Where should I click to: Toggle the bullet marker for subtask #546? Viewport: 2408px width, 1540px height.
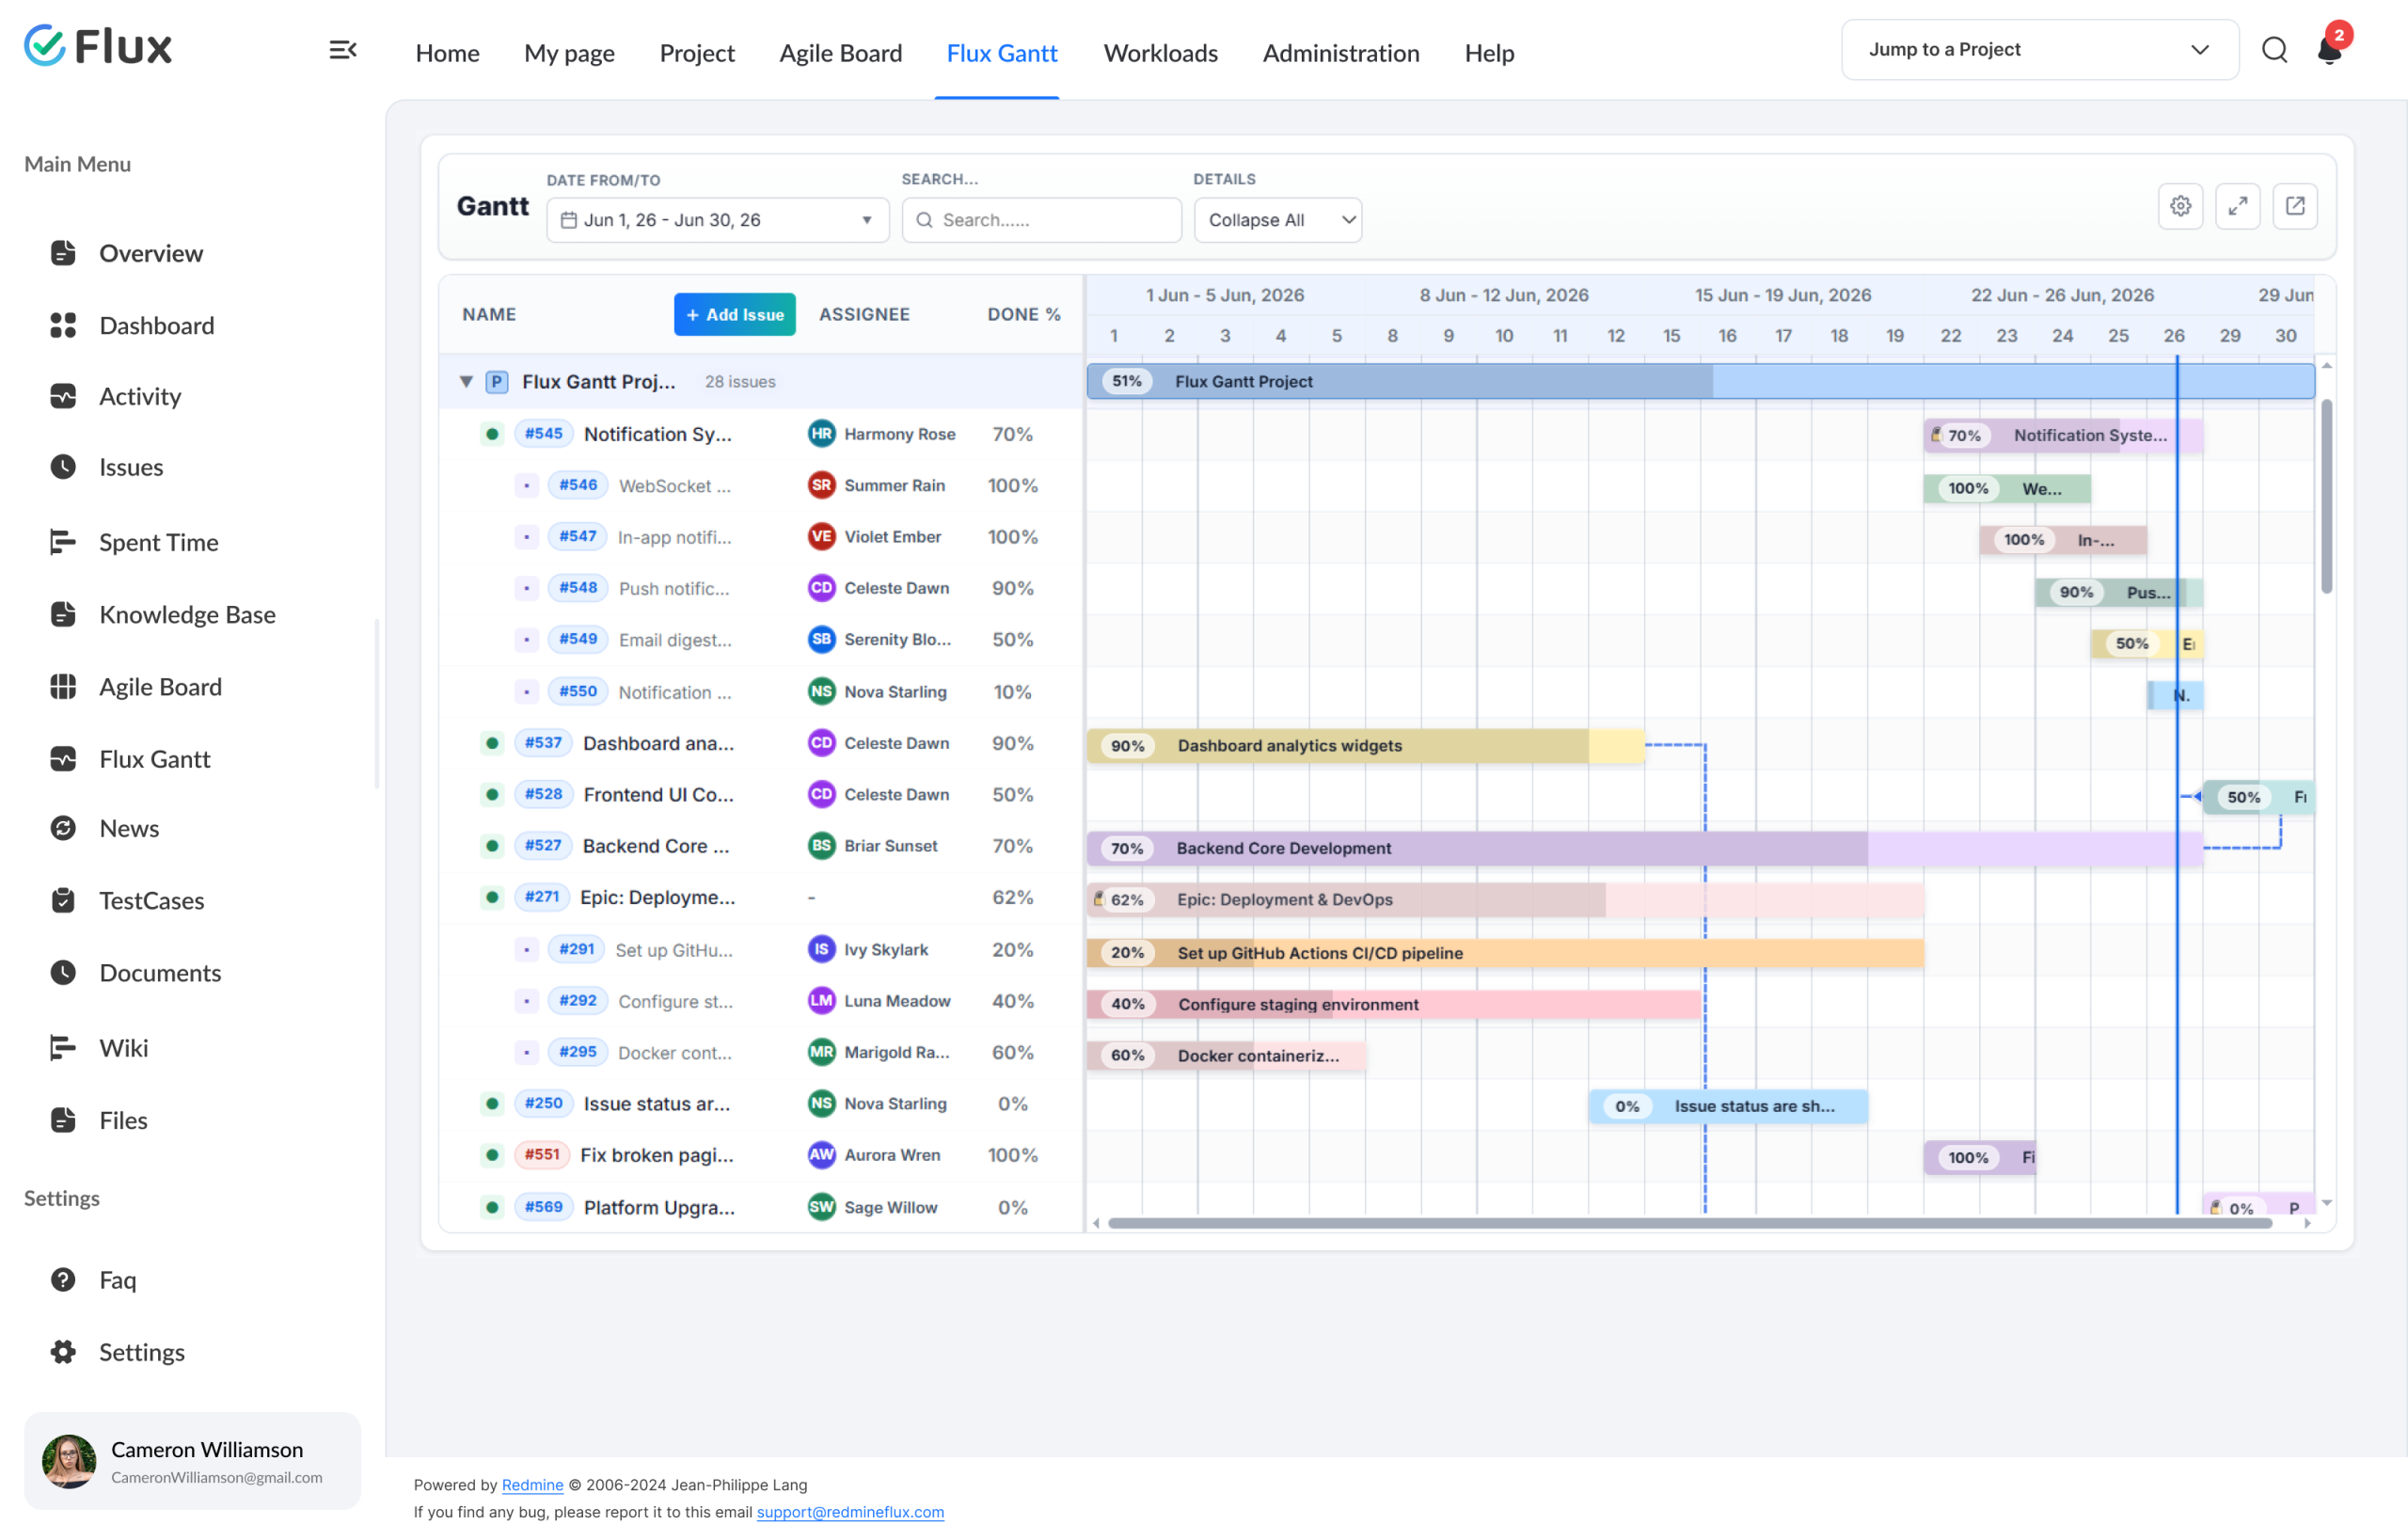pyautogui.click(x=526, y=485)
